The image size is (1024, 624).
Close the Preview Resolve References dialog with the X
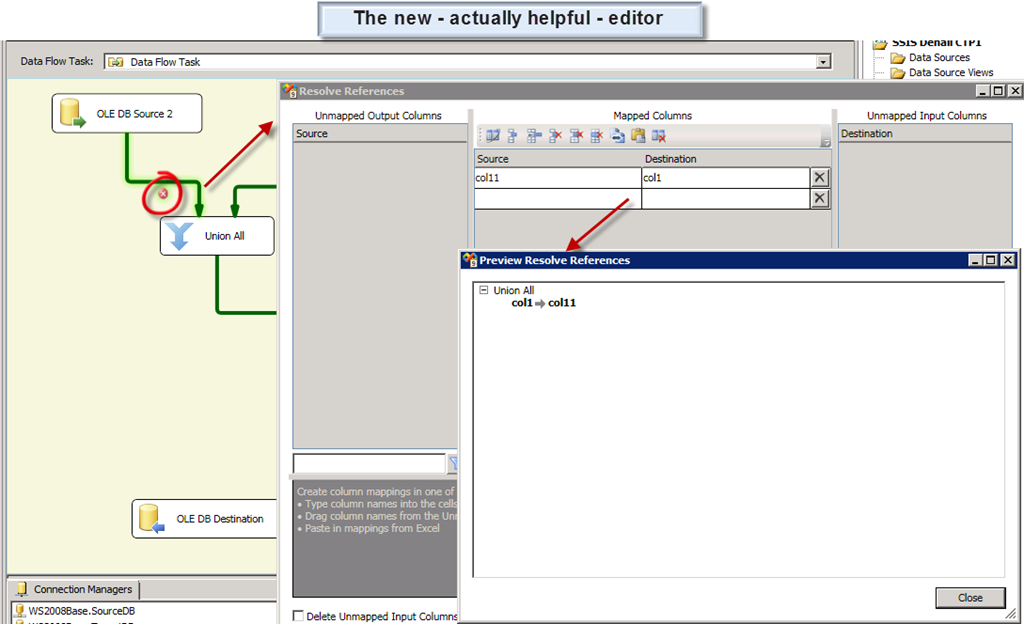coord(1008,260)
